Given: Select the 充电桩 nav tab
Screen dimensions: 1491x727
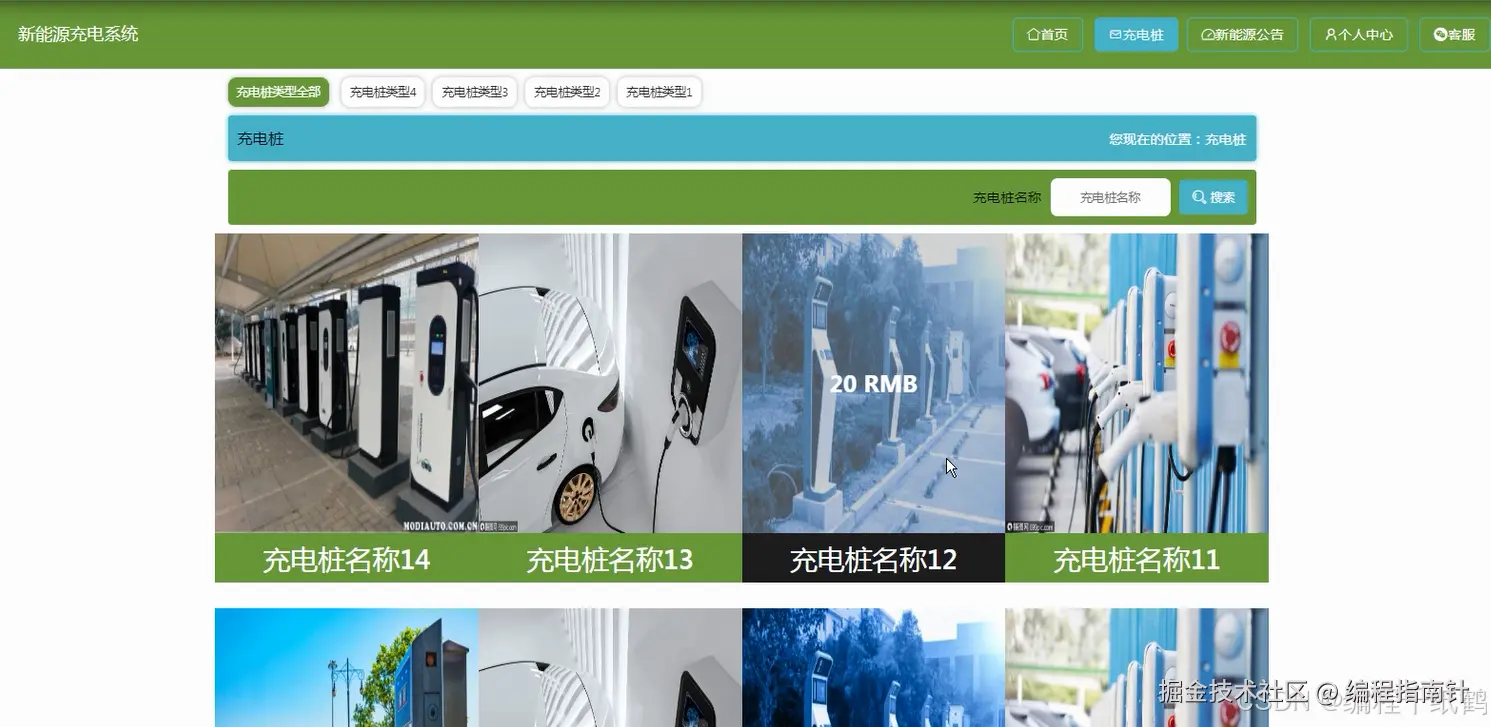Looking at the screenshot, I should pos(1136,35).
